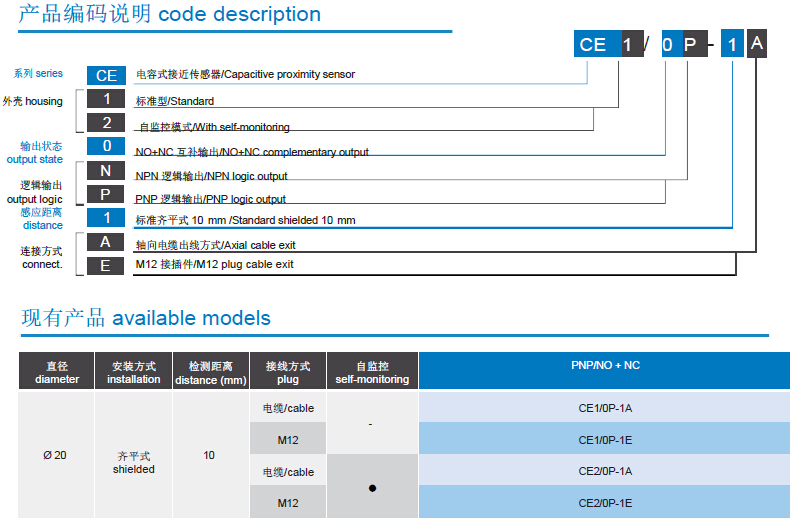Select the N box for NPN logic output
The height and width of the screenshot is (522, 790).
point(106,171)
